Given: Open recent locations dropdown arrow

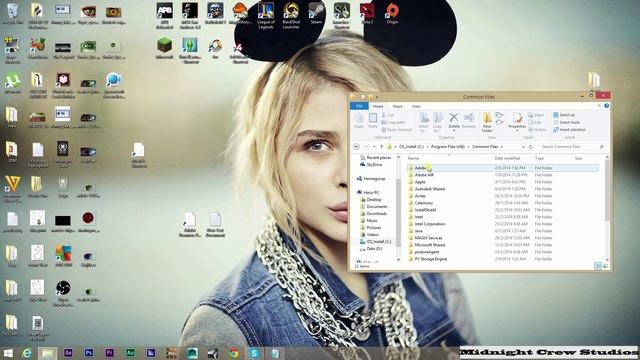Looking at the screenshot, I should point(374,147).
